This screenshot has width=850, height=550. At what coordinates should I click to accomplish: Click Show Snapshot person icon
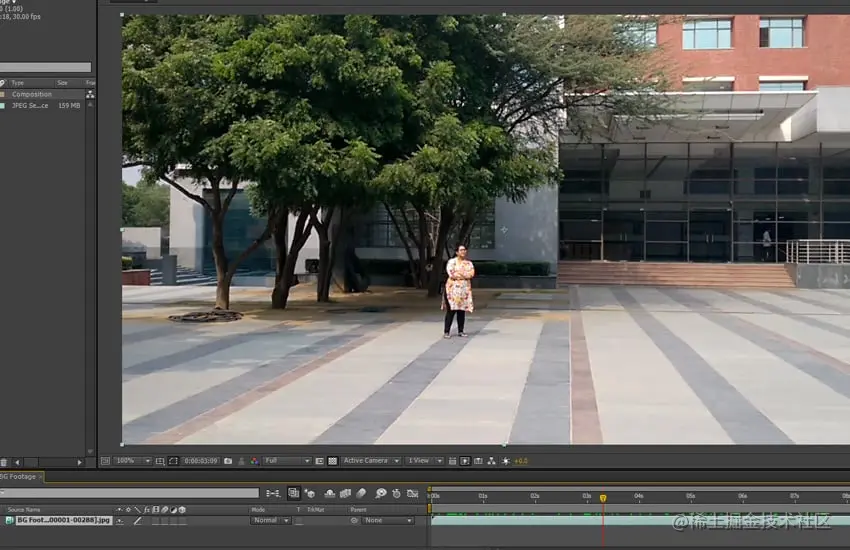coord(241,461)
